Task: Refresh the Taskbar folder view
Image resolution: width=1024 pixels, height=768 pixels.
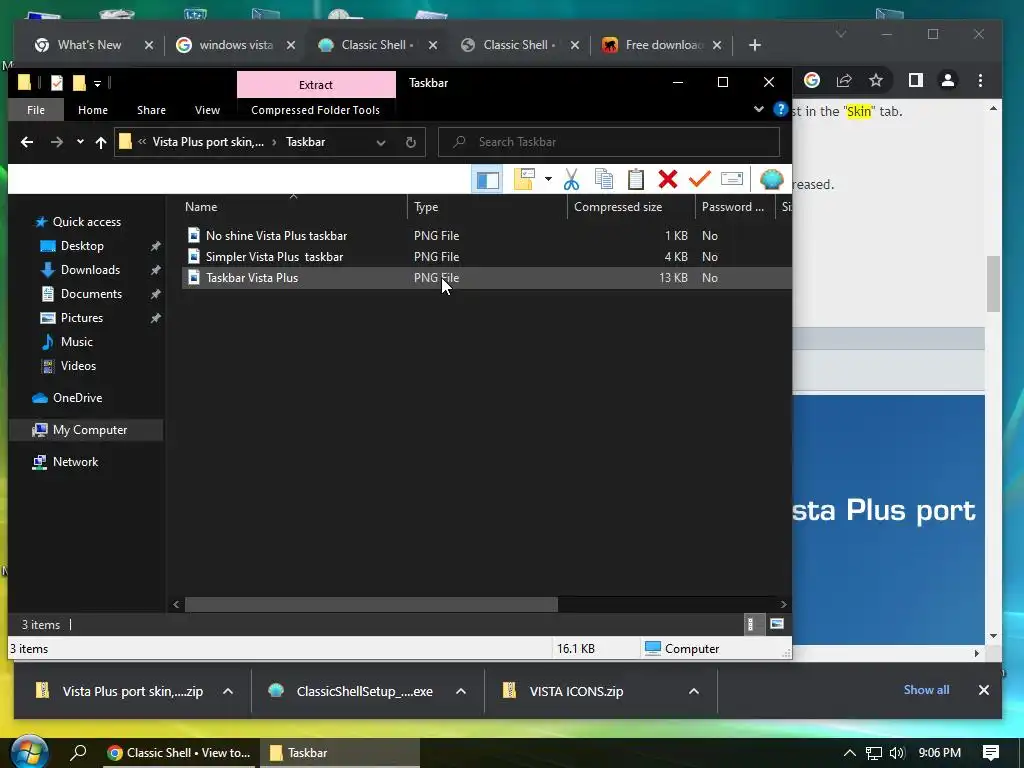Action: pos(411,142)
